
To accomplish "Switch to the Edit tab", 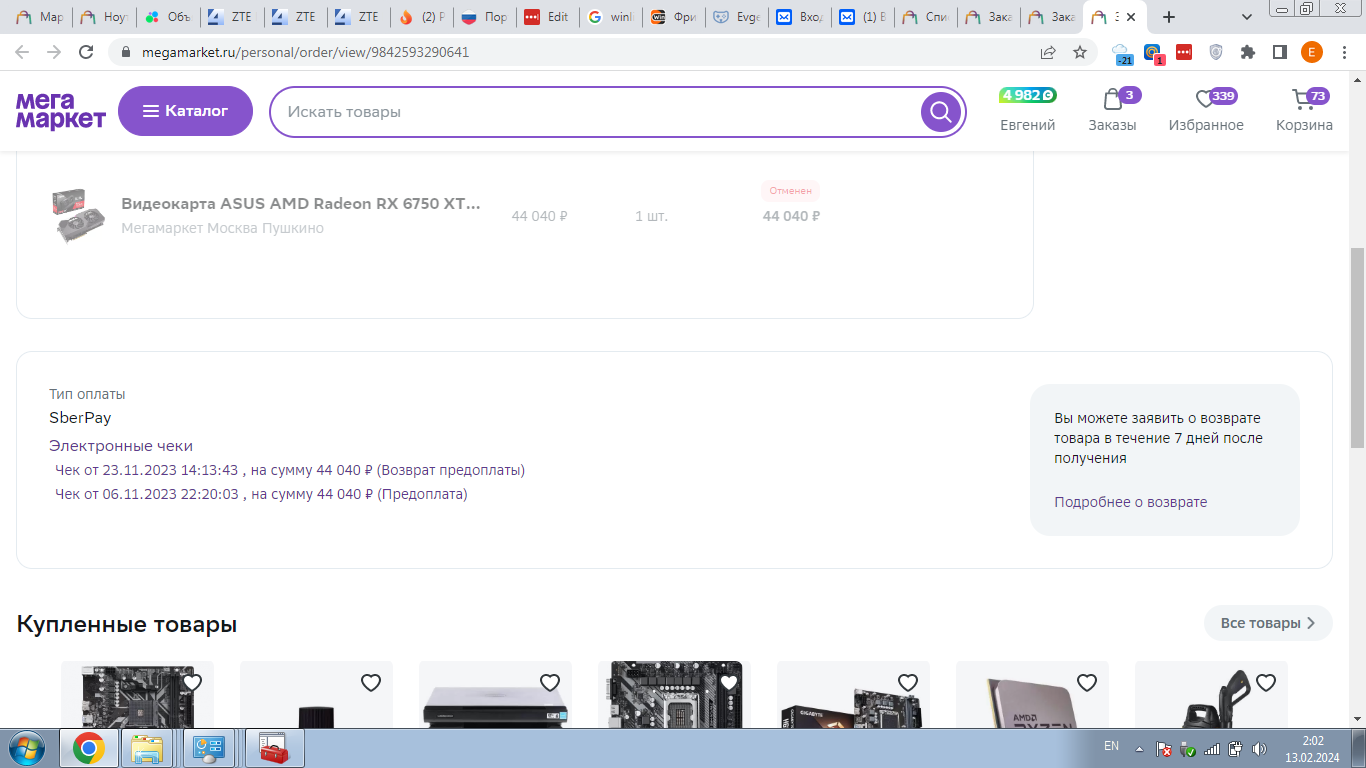I will (x=546, y=17).
